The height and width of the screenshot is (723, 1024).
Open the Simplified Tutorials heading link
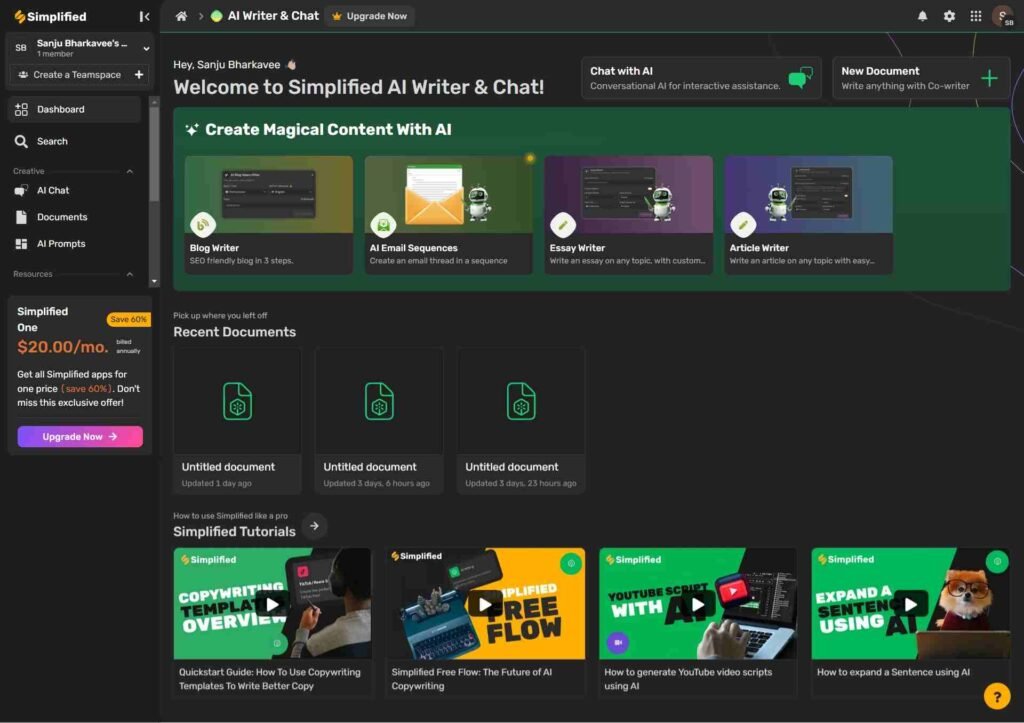pos(234,532)
